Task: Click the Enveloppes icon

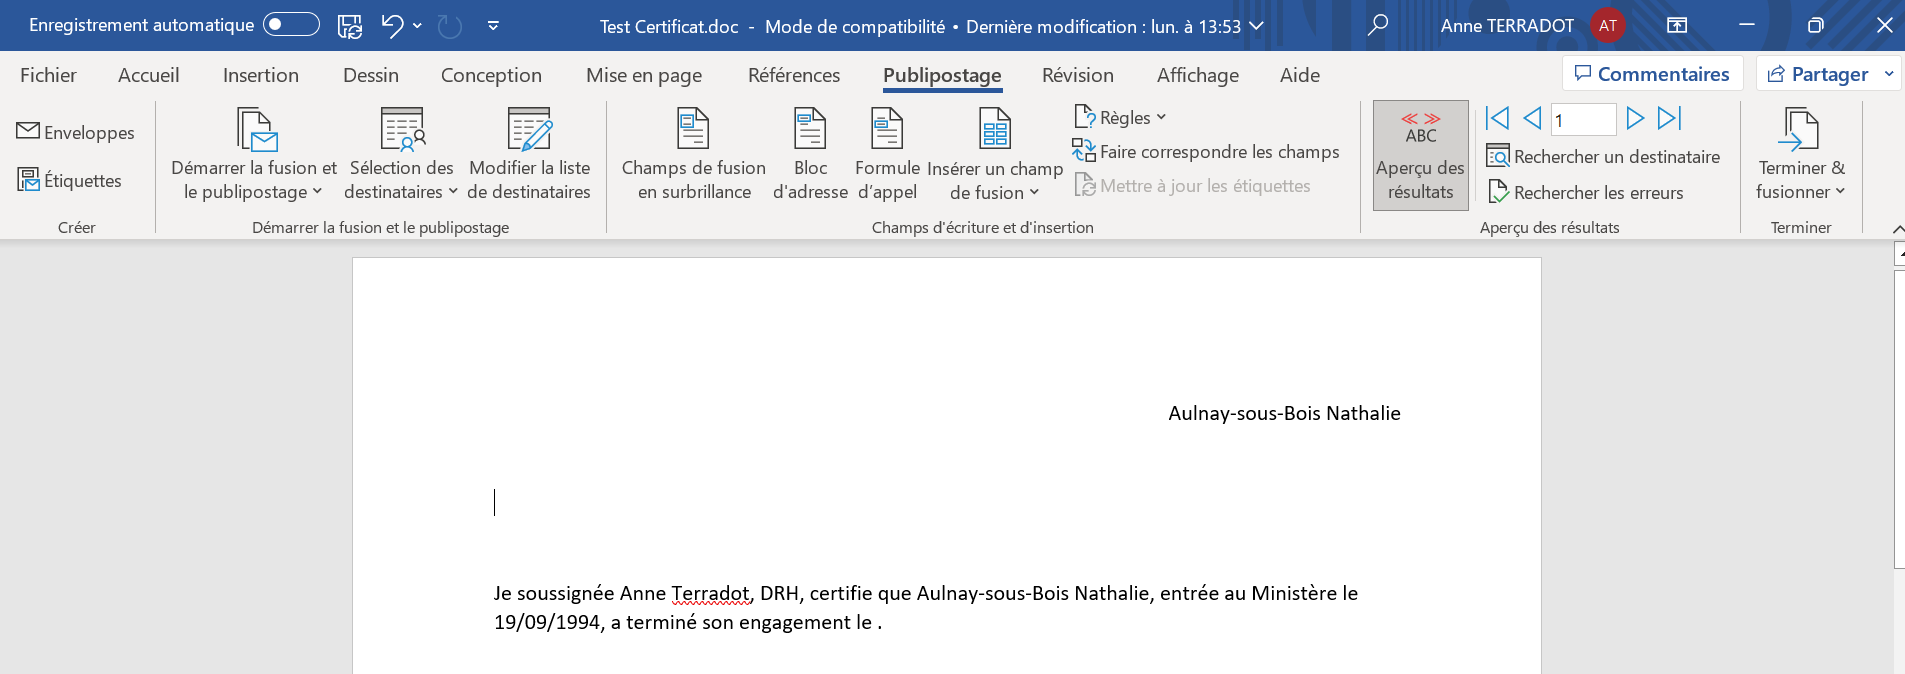Action: 28,132
